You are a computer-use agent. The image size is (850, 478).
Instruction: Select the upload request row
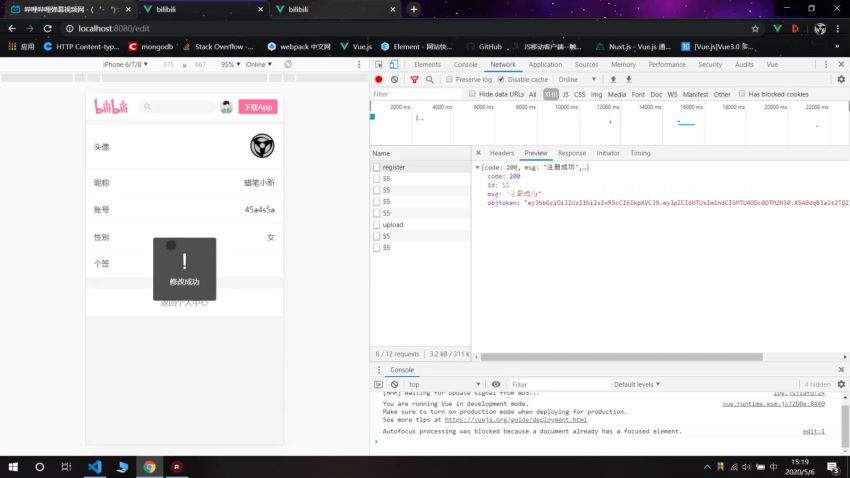tap(421, 224)
